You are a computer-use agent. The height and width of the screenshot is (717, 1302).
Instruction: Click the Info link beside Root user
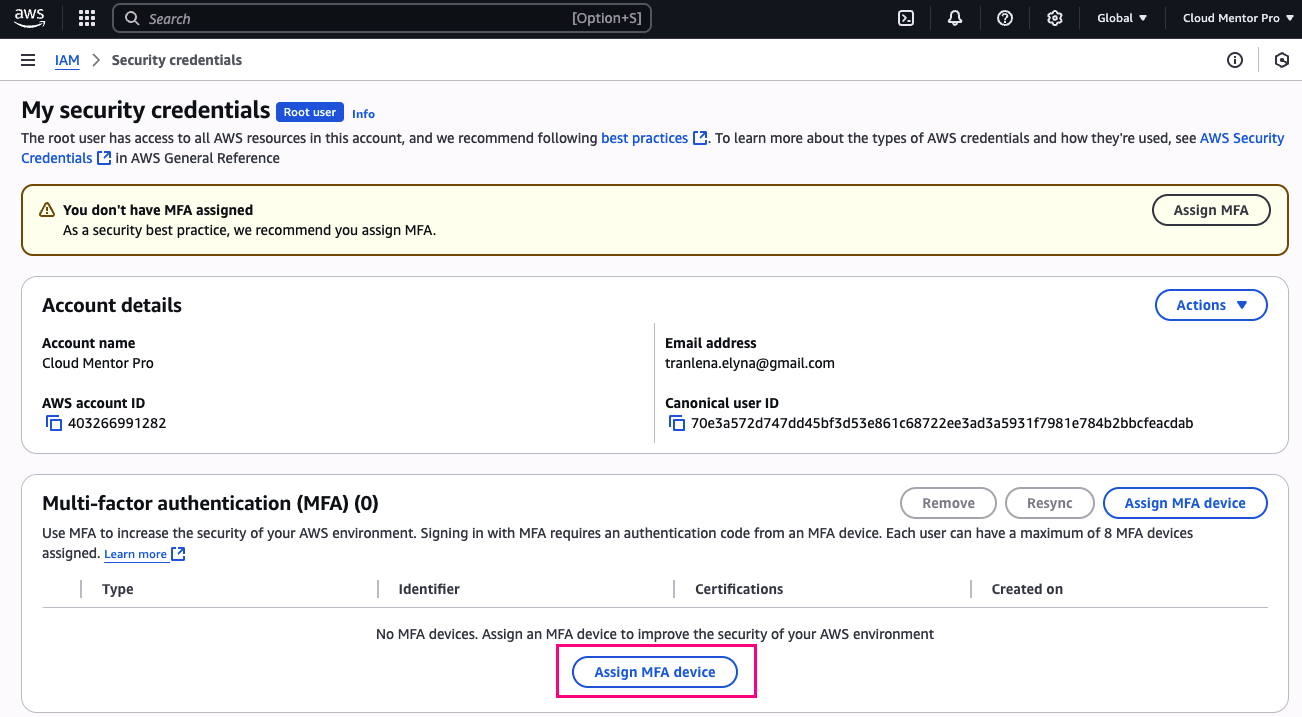click(363, 114)
